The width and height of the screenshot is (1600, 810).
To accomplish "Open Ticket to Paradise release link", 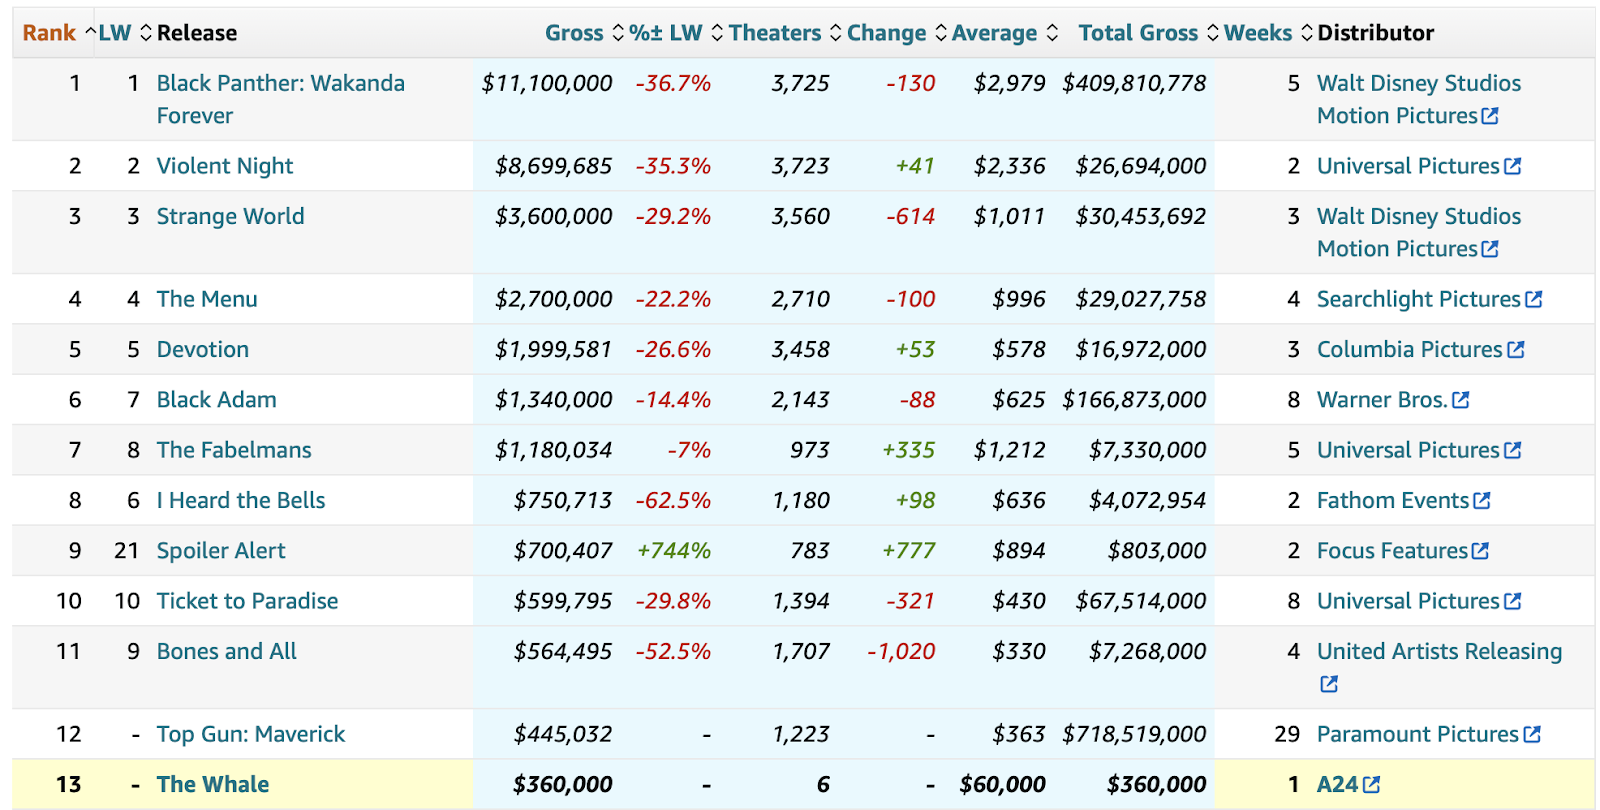I will 248,601.
